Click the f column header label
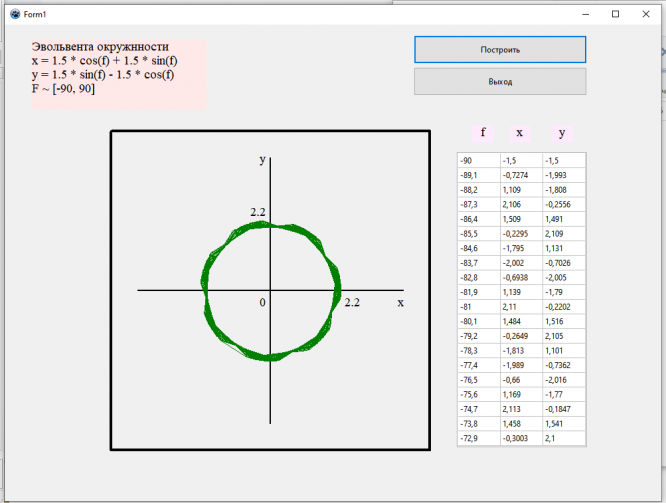666x503 pixels. pyautogui.click(x=484, y=133)
